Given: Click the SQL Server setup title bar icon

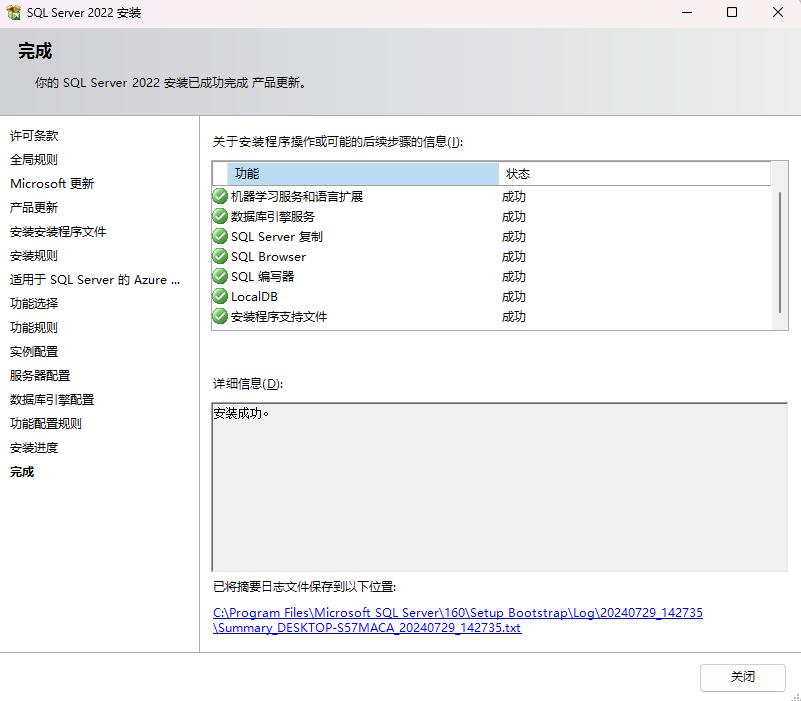Looking at the screenshot, I should point(14,13).
